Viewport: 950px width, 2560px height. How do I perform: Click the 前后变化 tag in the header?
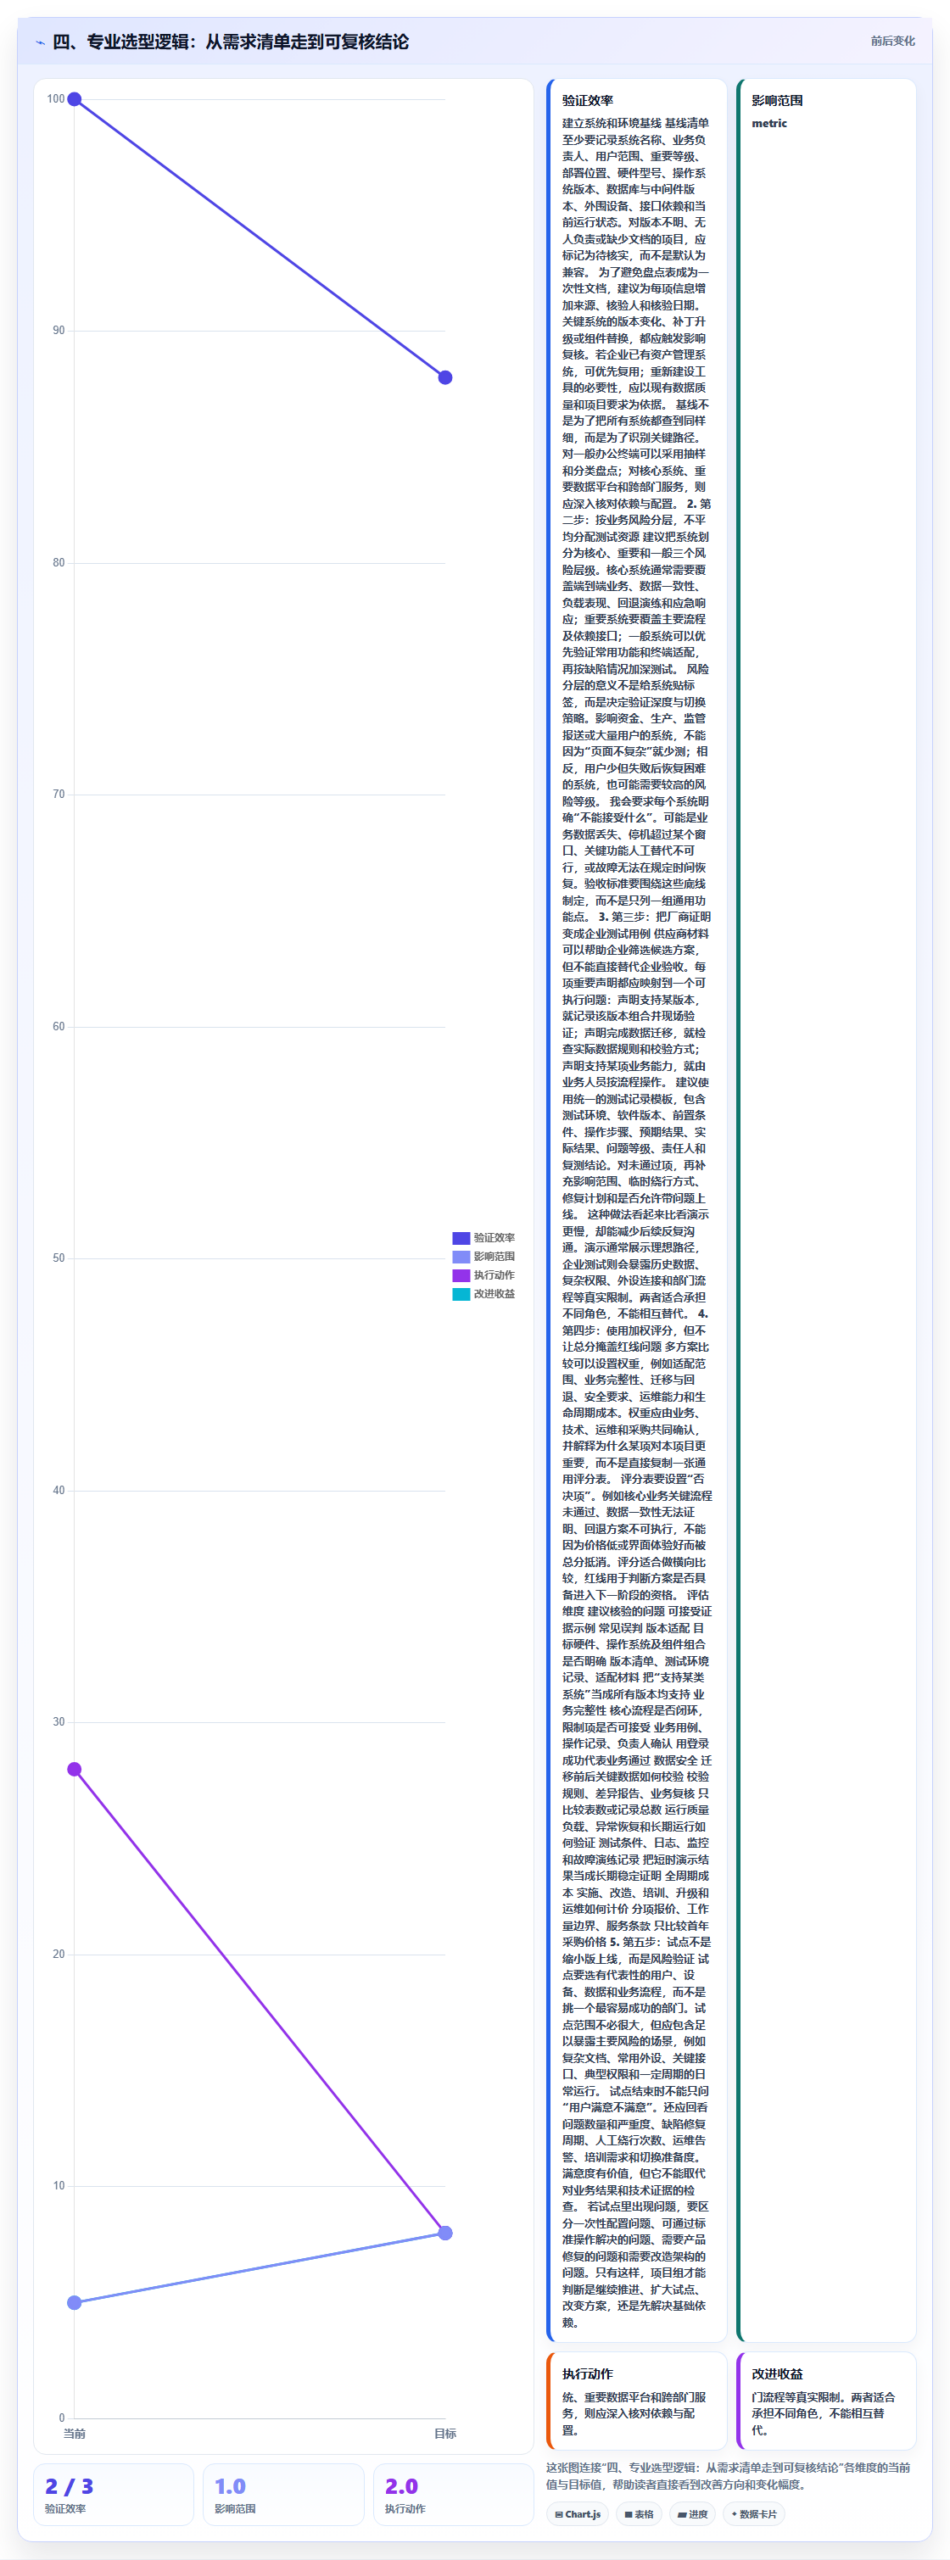coord(892,41)
